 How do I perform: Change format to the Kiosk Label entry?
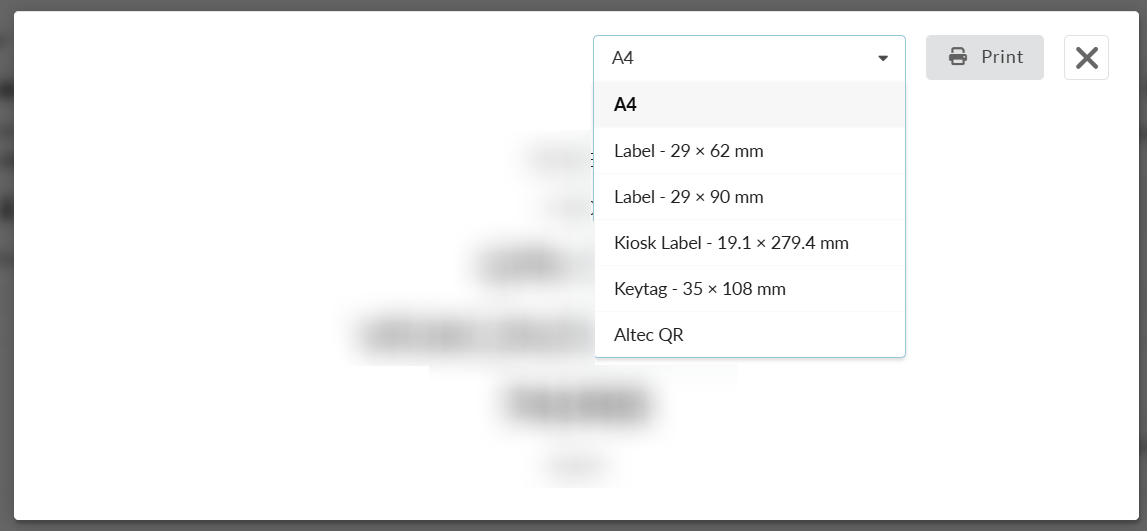731,243
